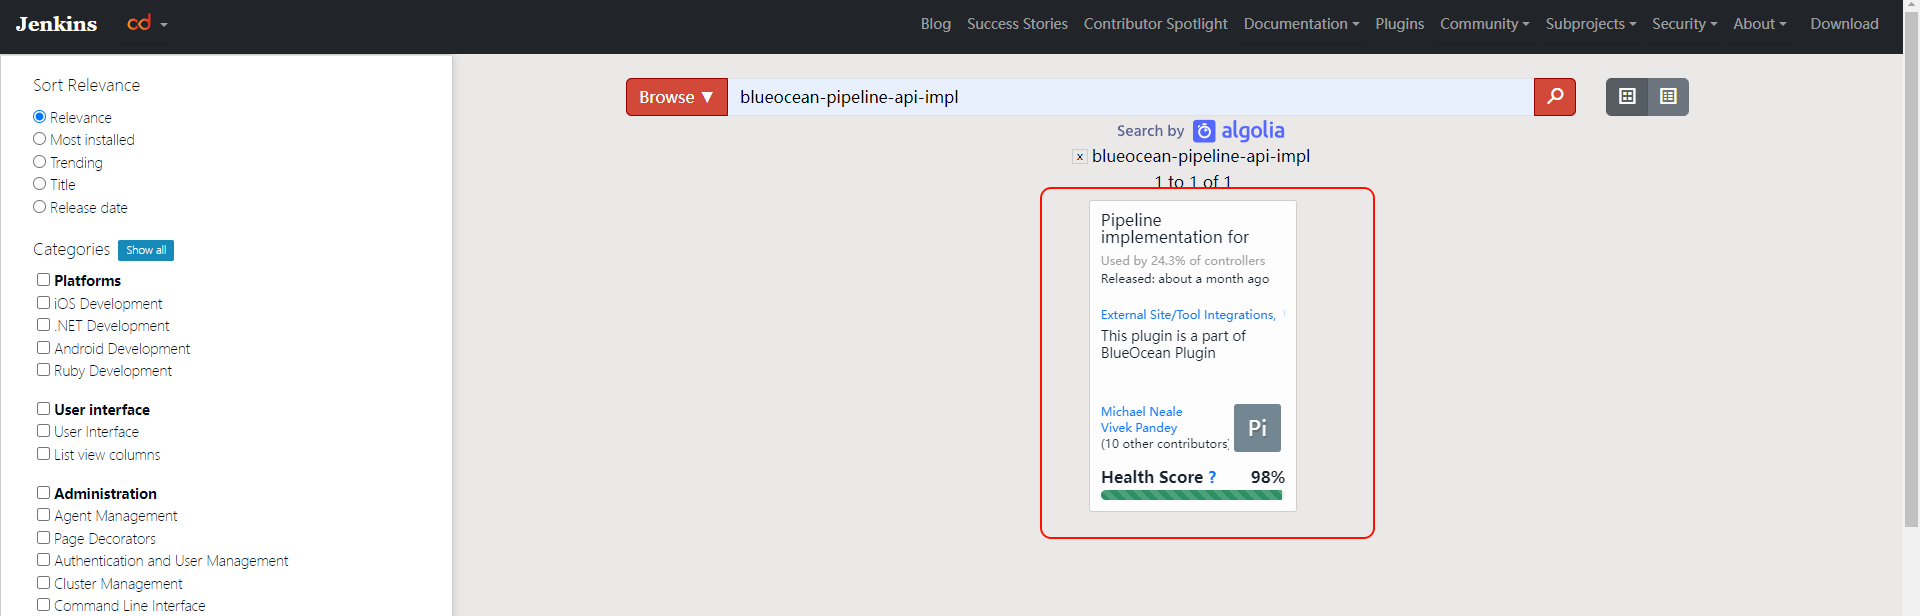Viewport: 1920px width, 616px height.
Task: Expand the Community menu
Action: (1484, 24)
